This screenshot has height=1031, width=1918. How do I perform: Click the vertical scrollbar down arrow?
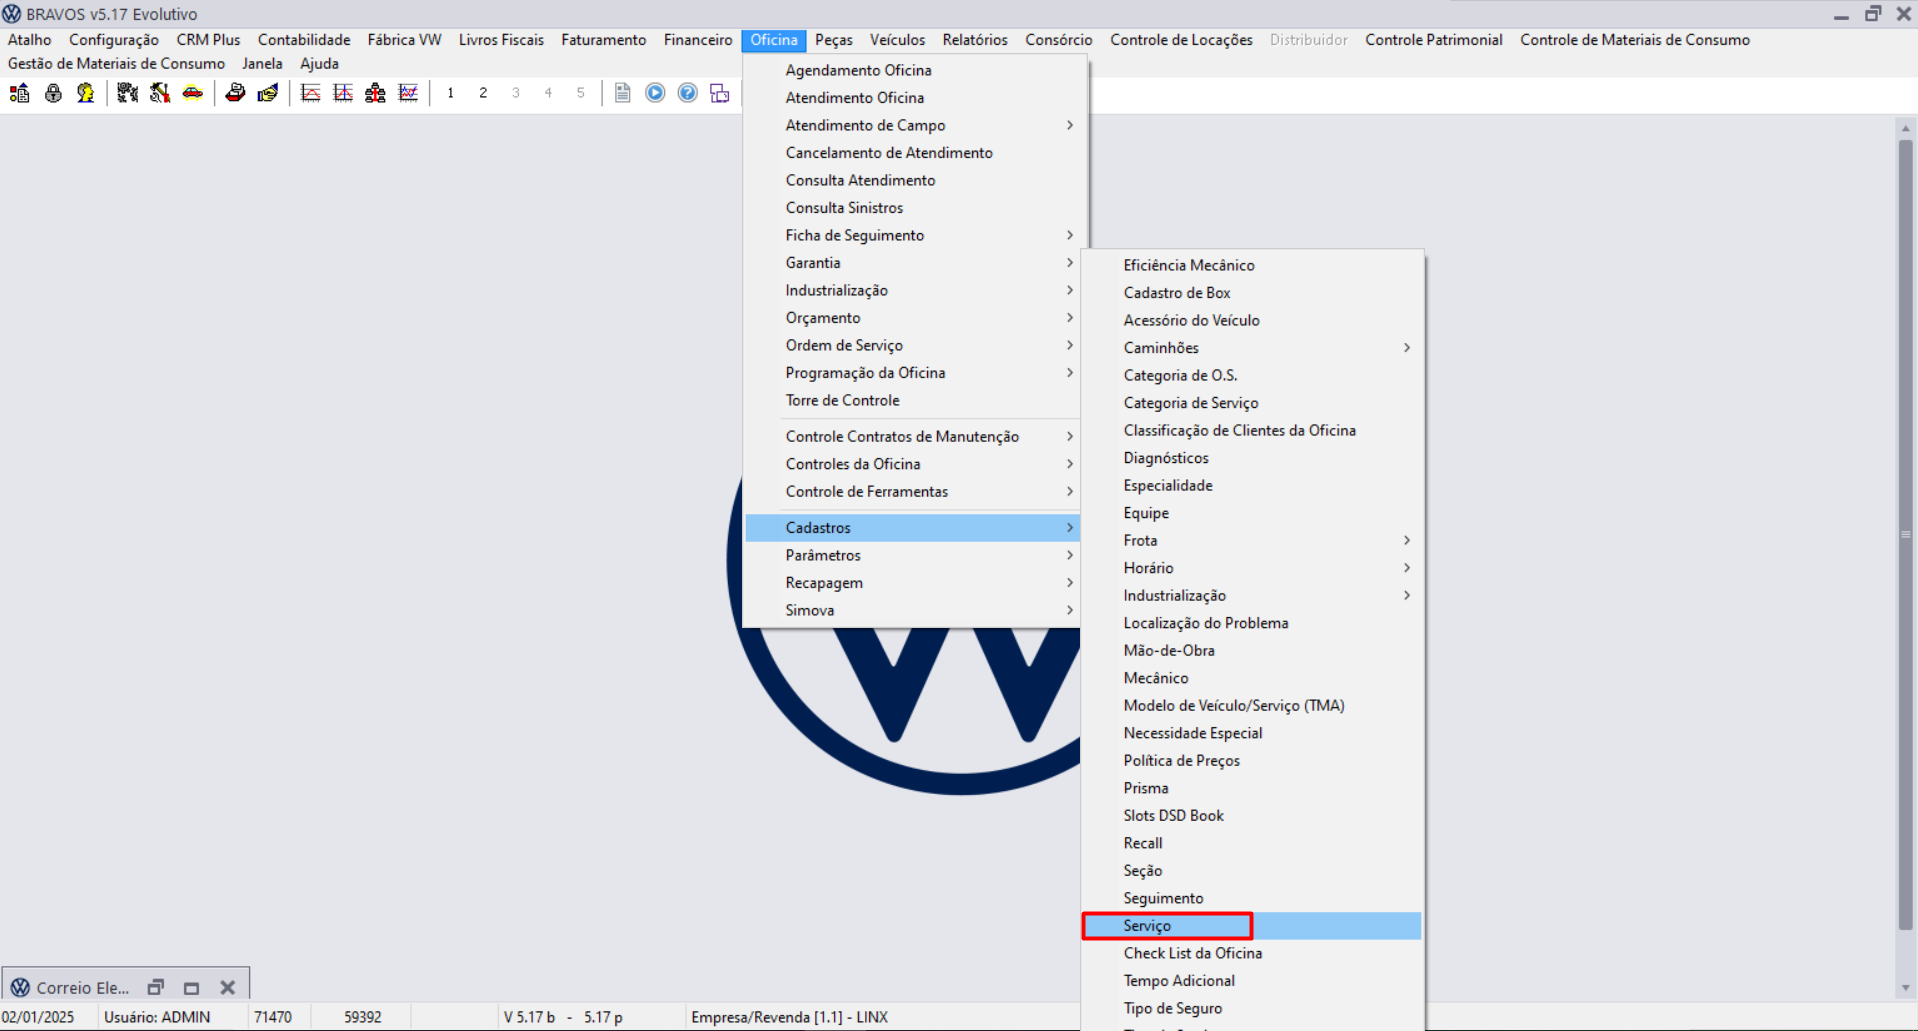point(1906,988)
